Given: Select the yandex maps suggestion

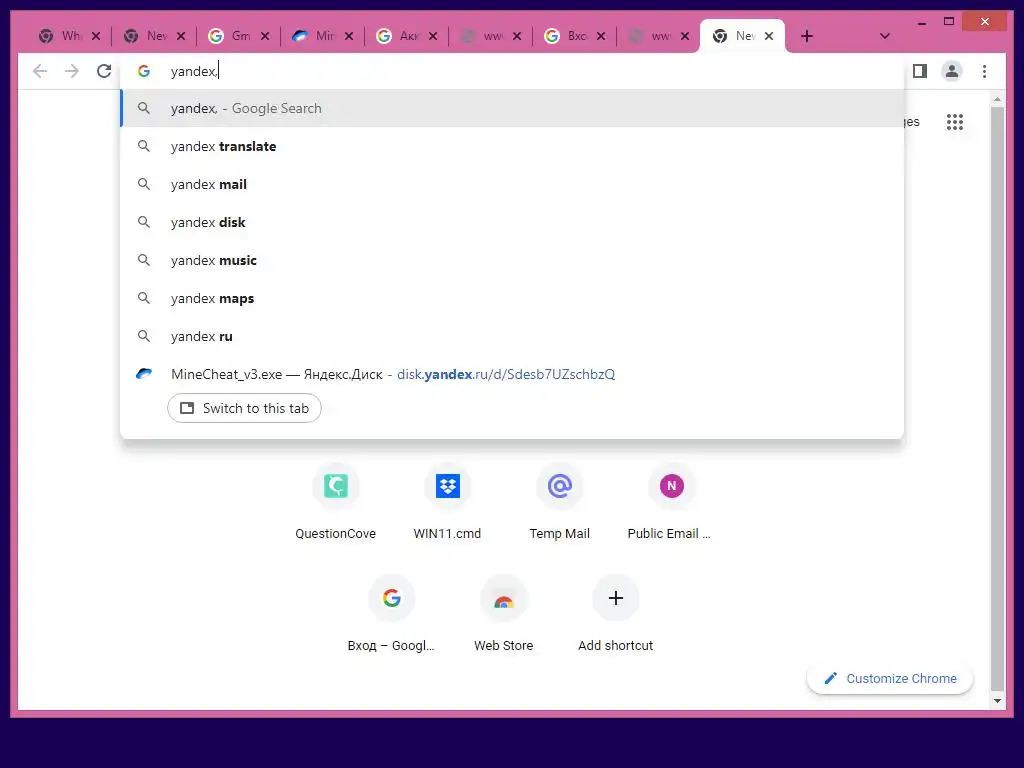Looking at the screenshot, I should [512, 298].
